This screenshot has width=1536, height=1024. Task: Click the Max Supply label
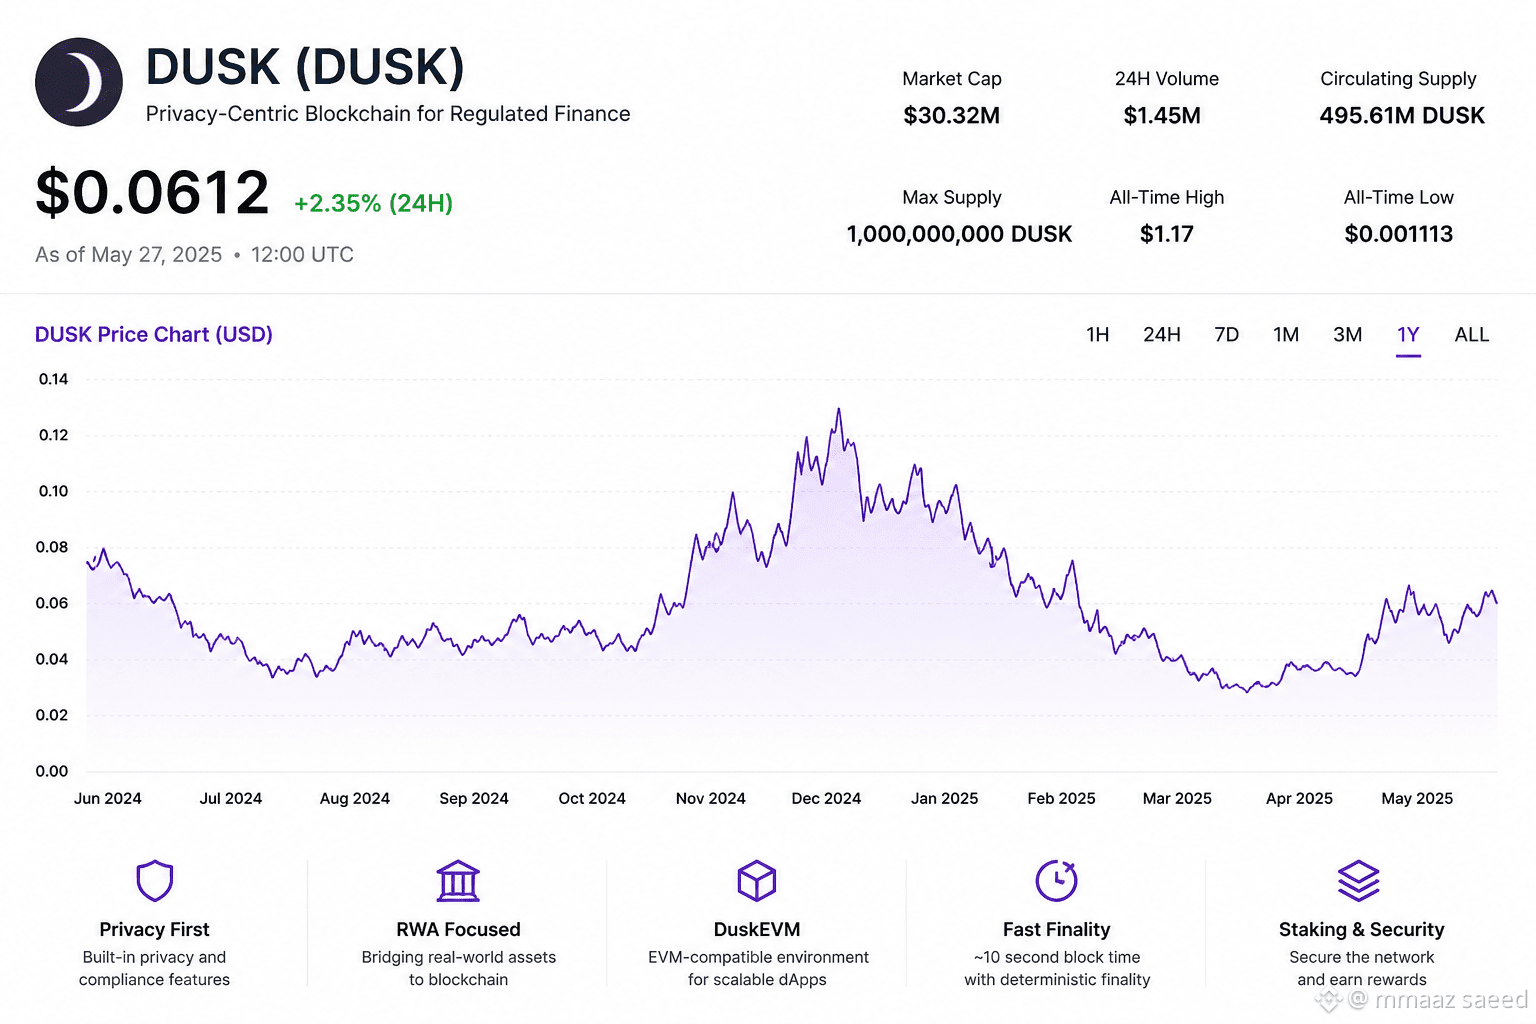tap(952, 198)
